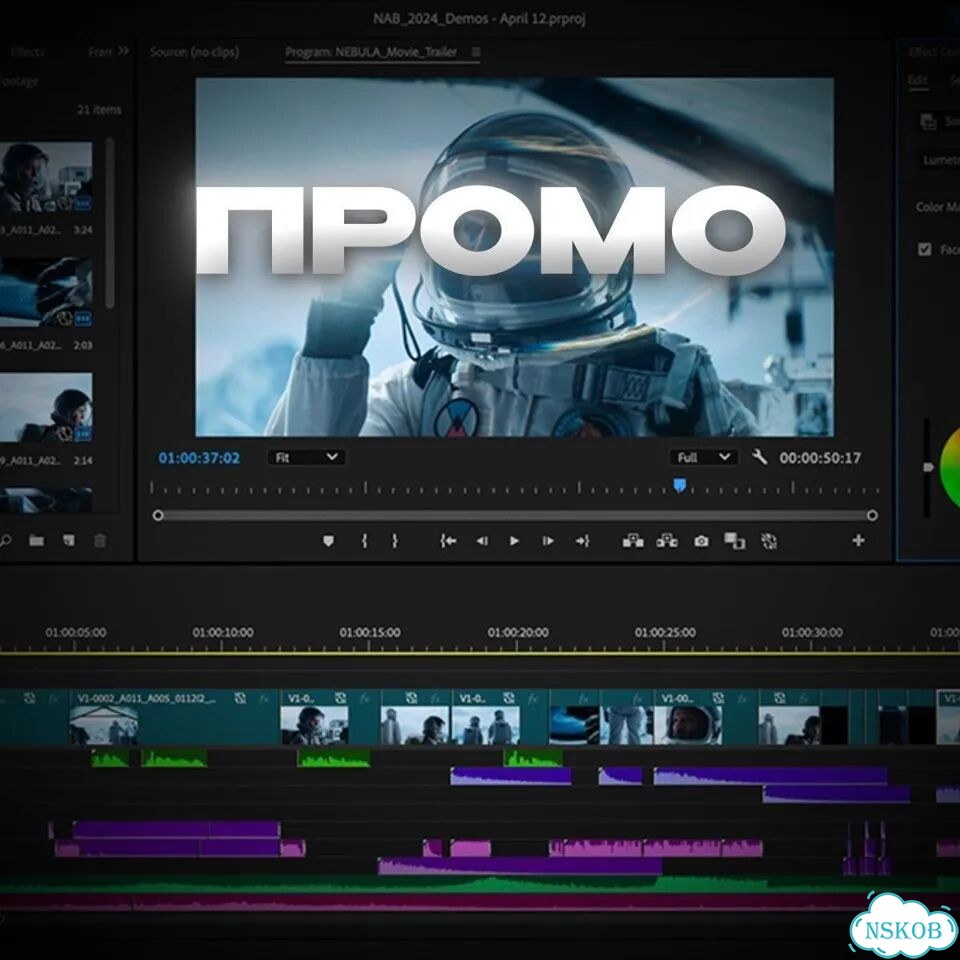Click the blue playhead marker on scrubber
Screen dimensions: 960x960
point(680,486)
